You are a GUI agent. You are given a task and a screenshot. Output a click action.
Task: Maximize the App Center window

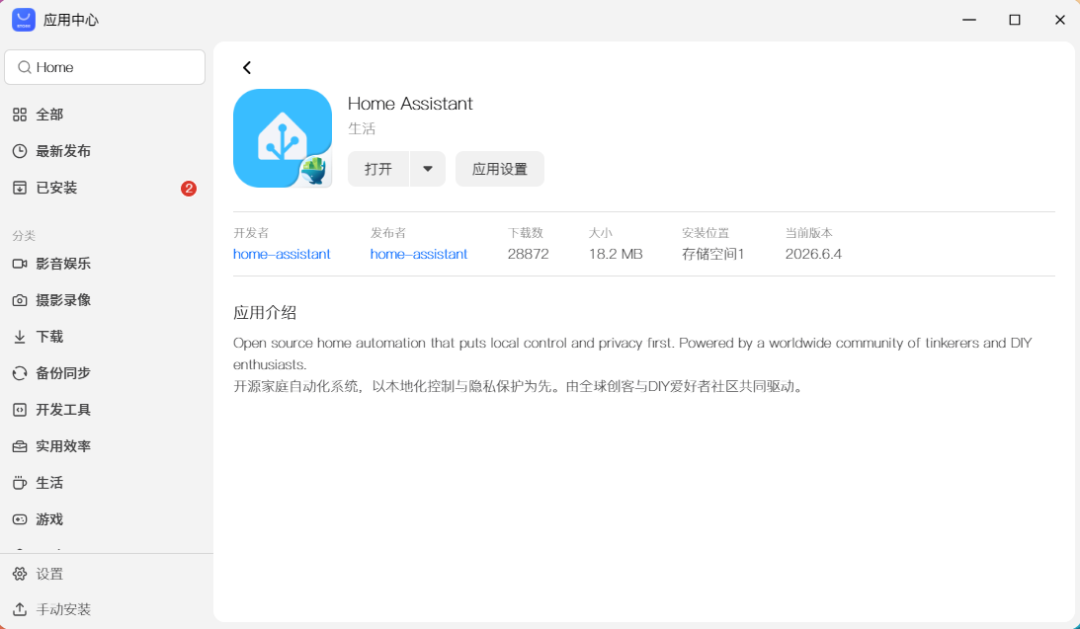tap(1015, 20)
